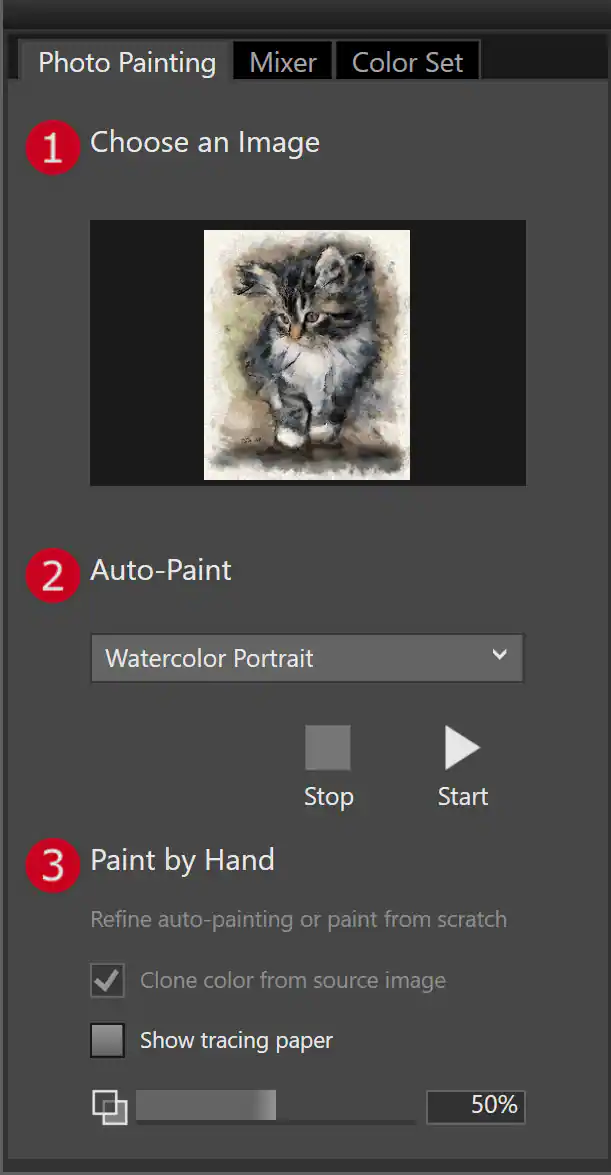Select the Photo Painting tab
Image resolution: width=611 pixels, height=1175 pixels.
pyautogui.click(x=126, y=62)
